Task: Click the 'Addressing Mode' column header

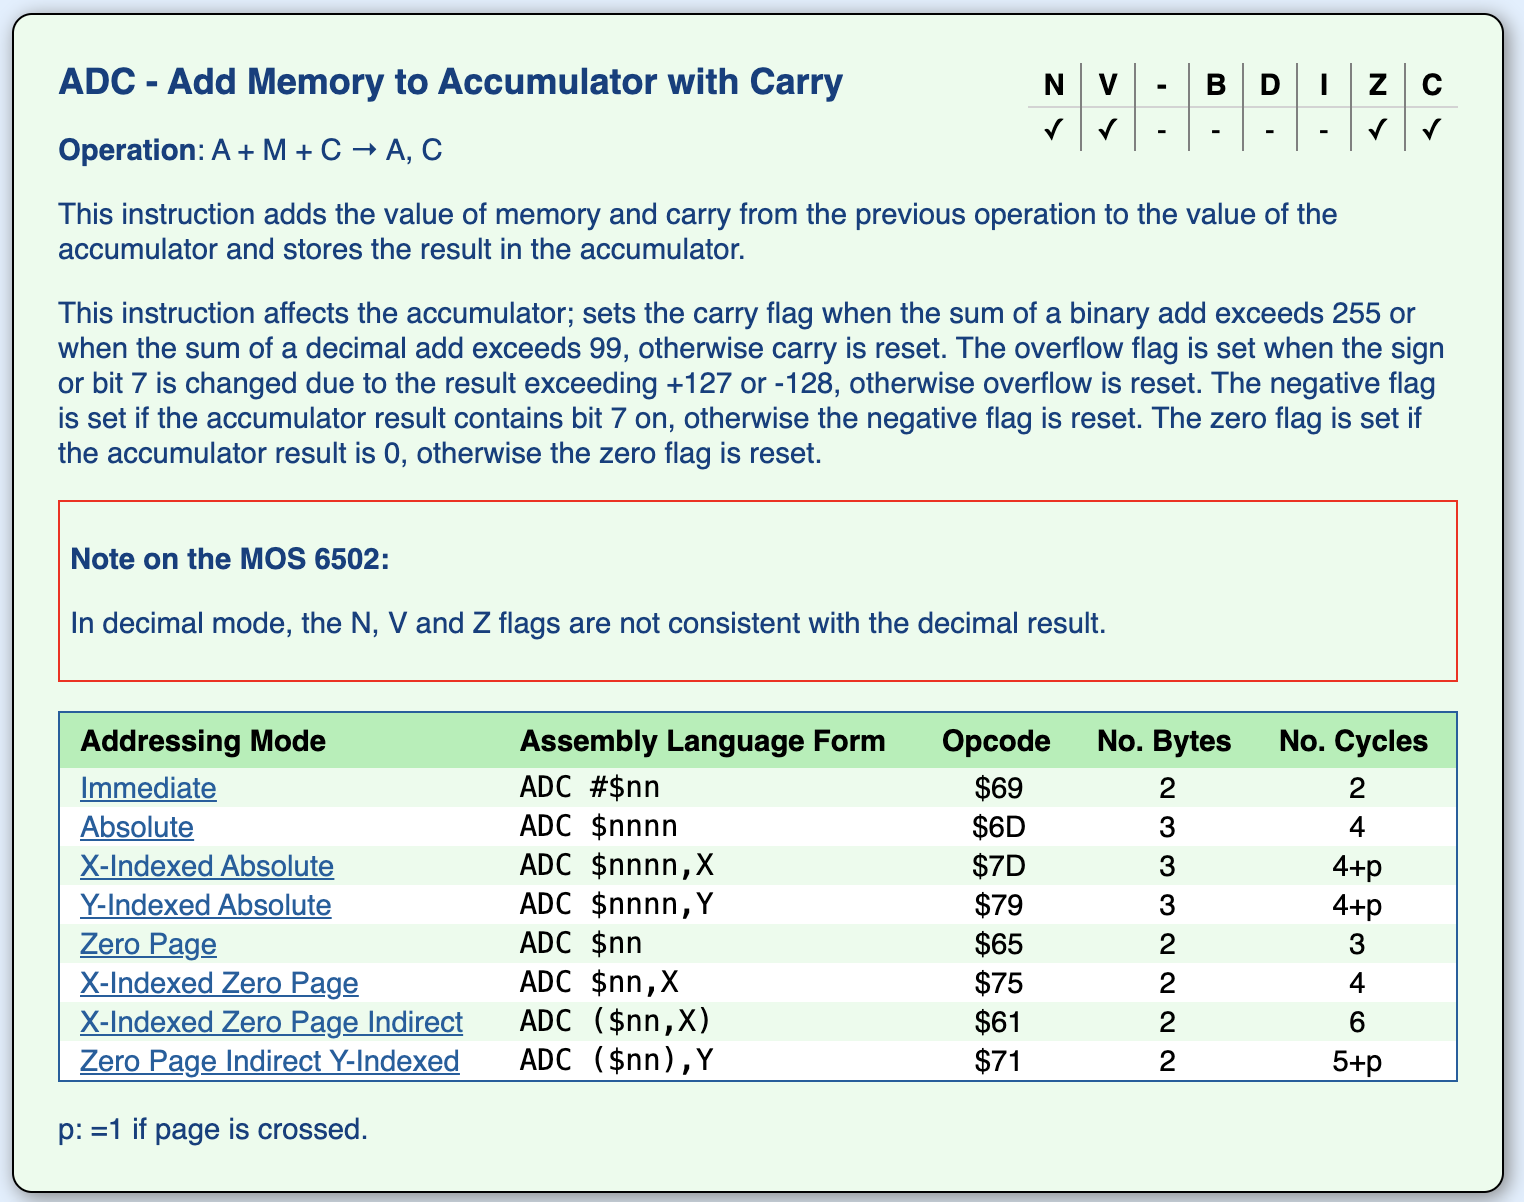Action: pos(203,741)
